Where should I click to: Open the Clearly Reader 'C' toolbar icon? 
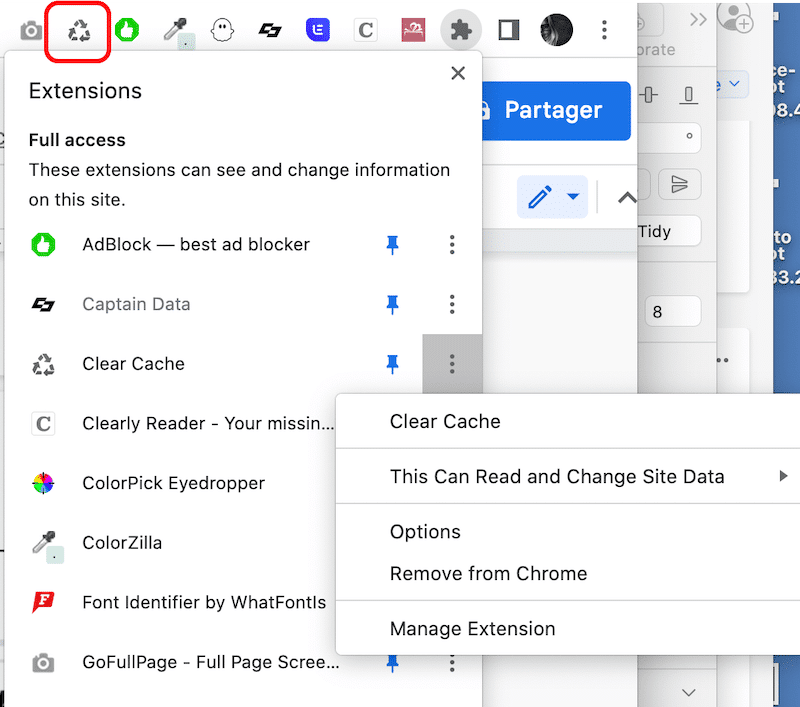(365, 29)
